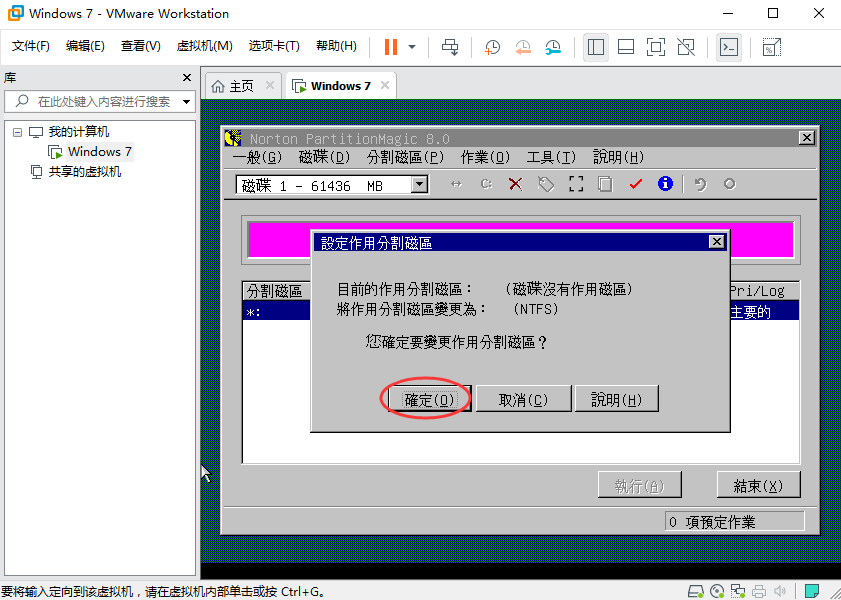This screenshot has width=841, height=600.
Task: Open the 文件(F) menu
Action: [x=31, y=46]
